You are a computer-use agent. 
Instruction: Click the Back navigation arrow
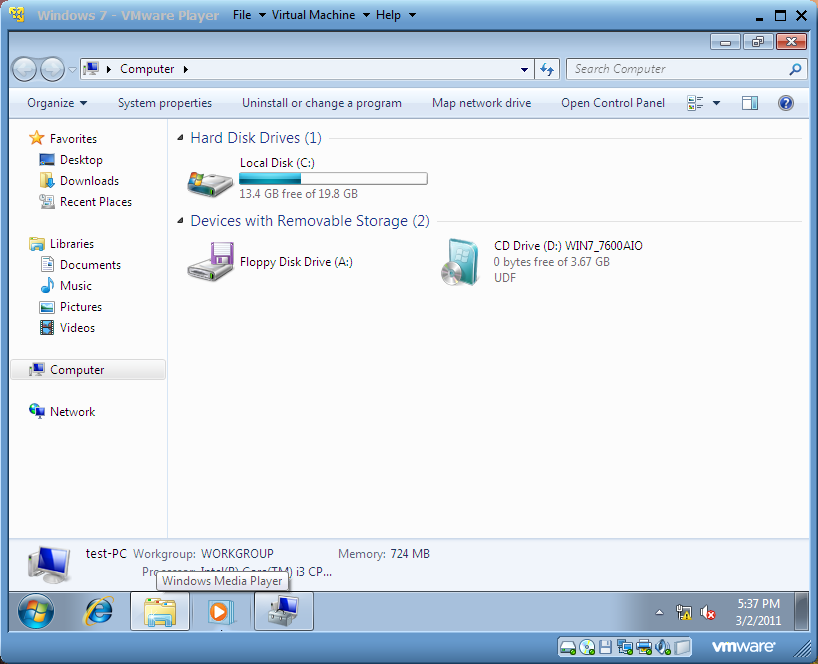(24, 69)
